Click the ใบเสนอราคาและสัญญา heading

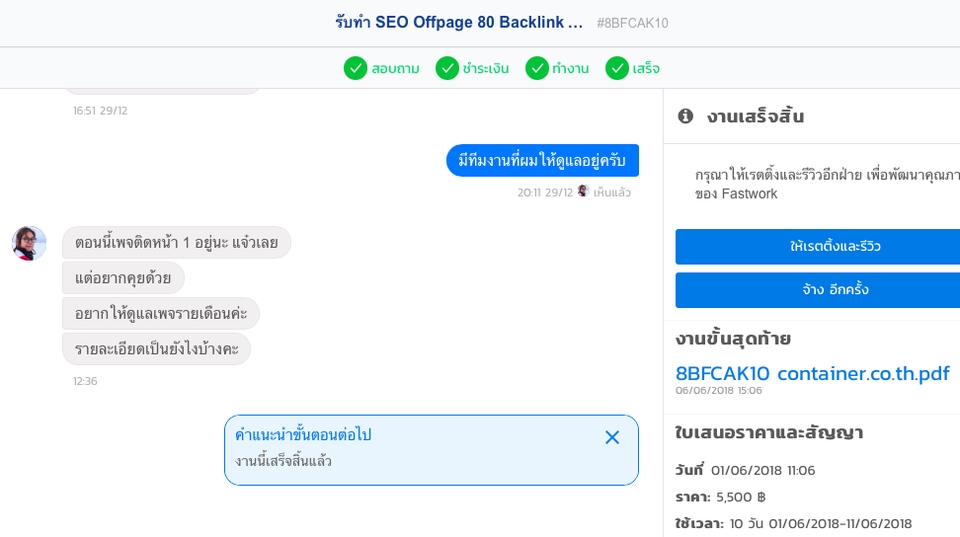click(x=769, y=432)
